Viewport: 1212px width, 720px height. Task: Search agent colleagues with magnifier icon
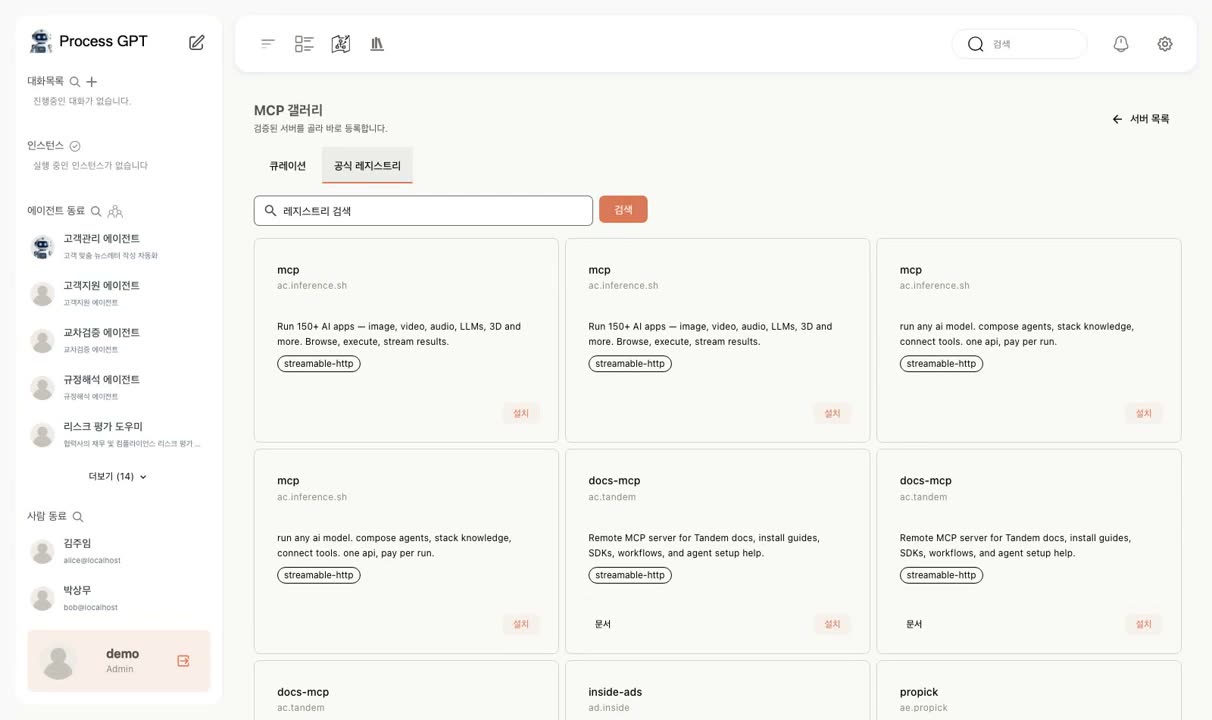tap(96, 211)
